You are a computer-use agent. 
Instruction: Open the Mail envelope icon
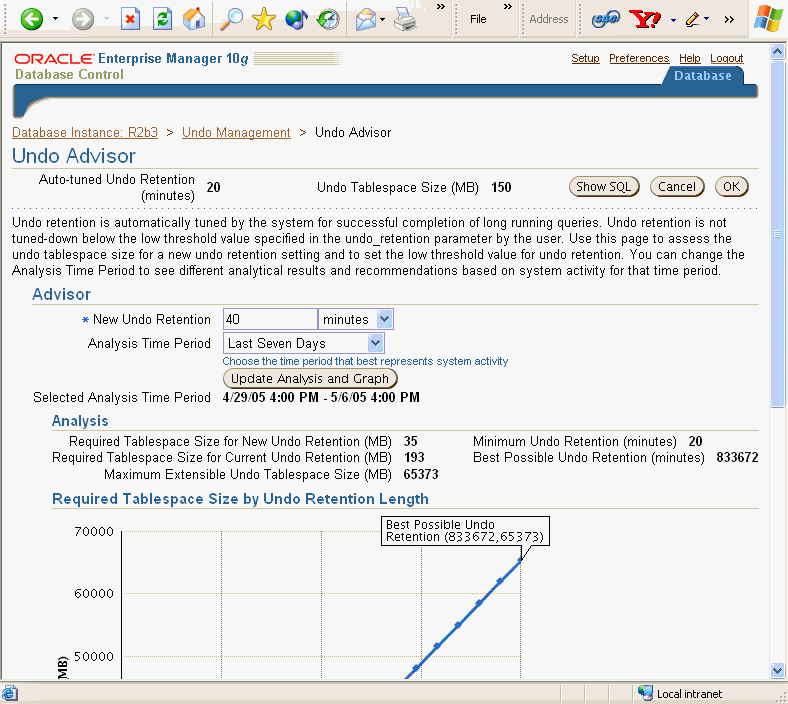click(366, 19)
